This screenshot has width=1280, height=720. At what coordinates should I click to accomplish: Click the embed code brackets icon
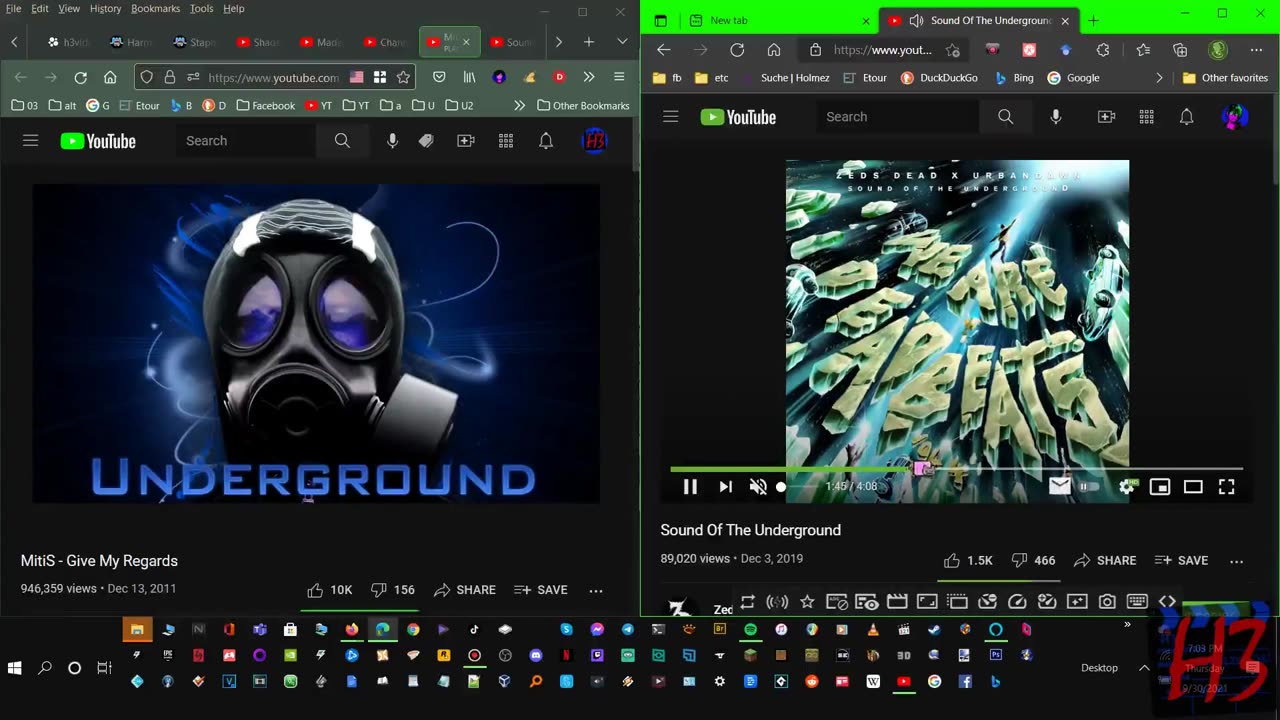pos(1167,602)
